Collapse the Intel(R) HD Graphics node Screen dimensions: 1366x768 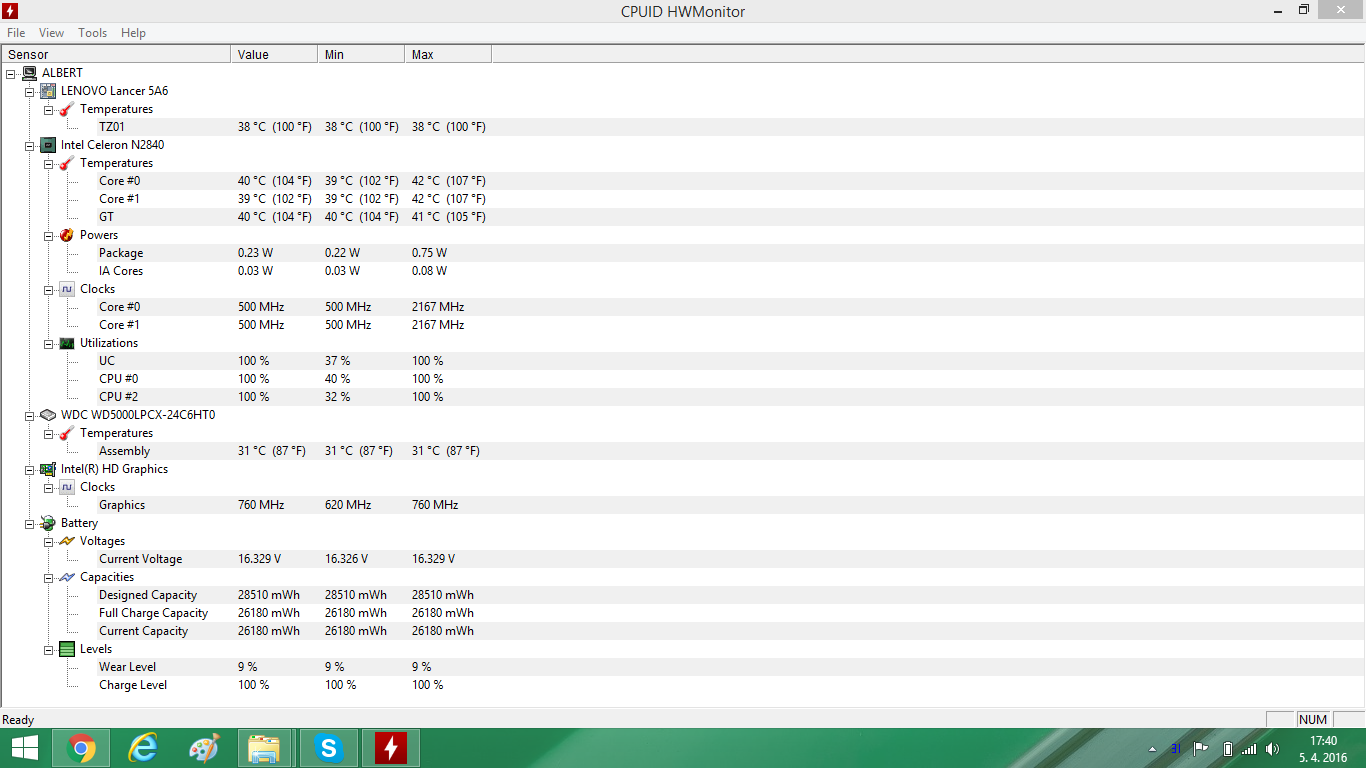[x=30, y=469]
